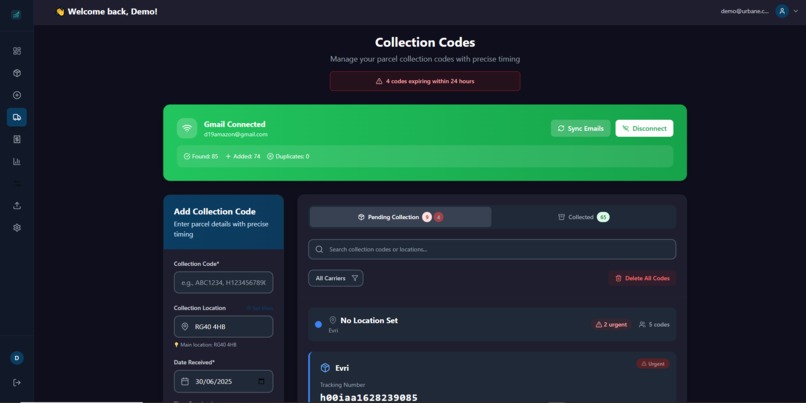Click the people icon beside 5 codes
The image size is (806, 403).
click(x=642, y=324)
